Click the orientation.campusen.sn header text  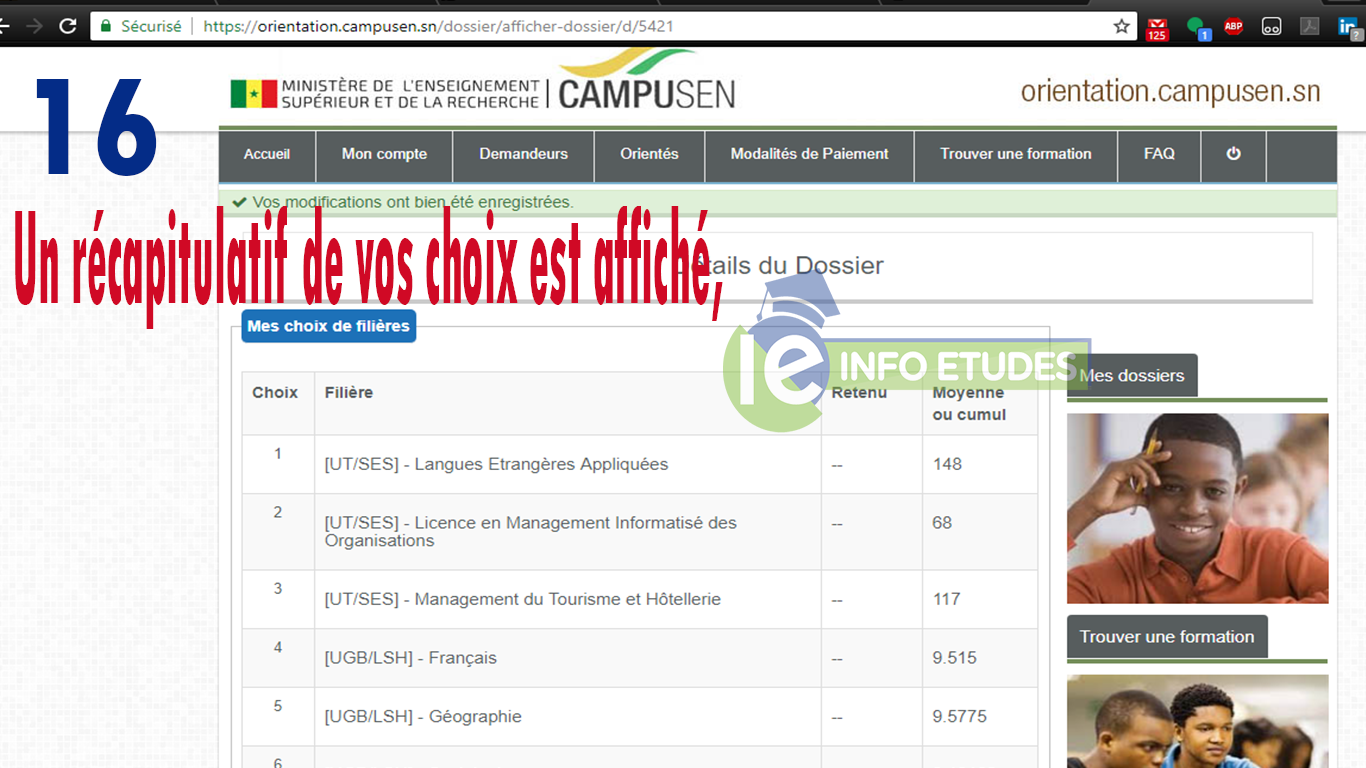point(1170,92)
